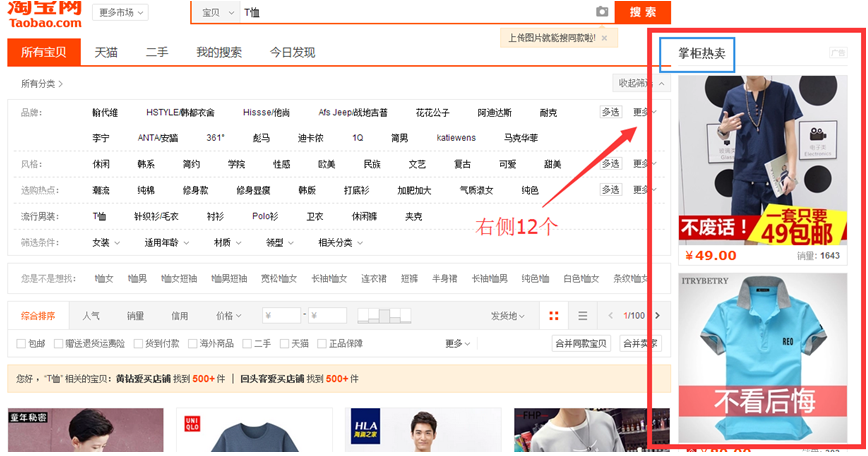The image size is (868, 456).
Task: Sort by 综合排序
Action: (x=38, y=315)
